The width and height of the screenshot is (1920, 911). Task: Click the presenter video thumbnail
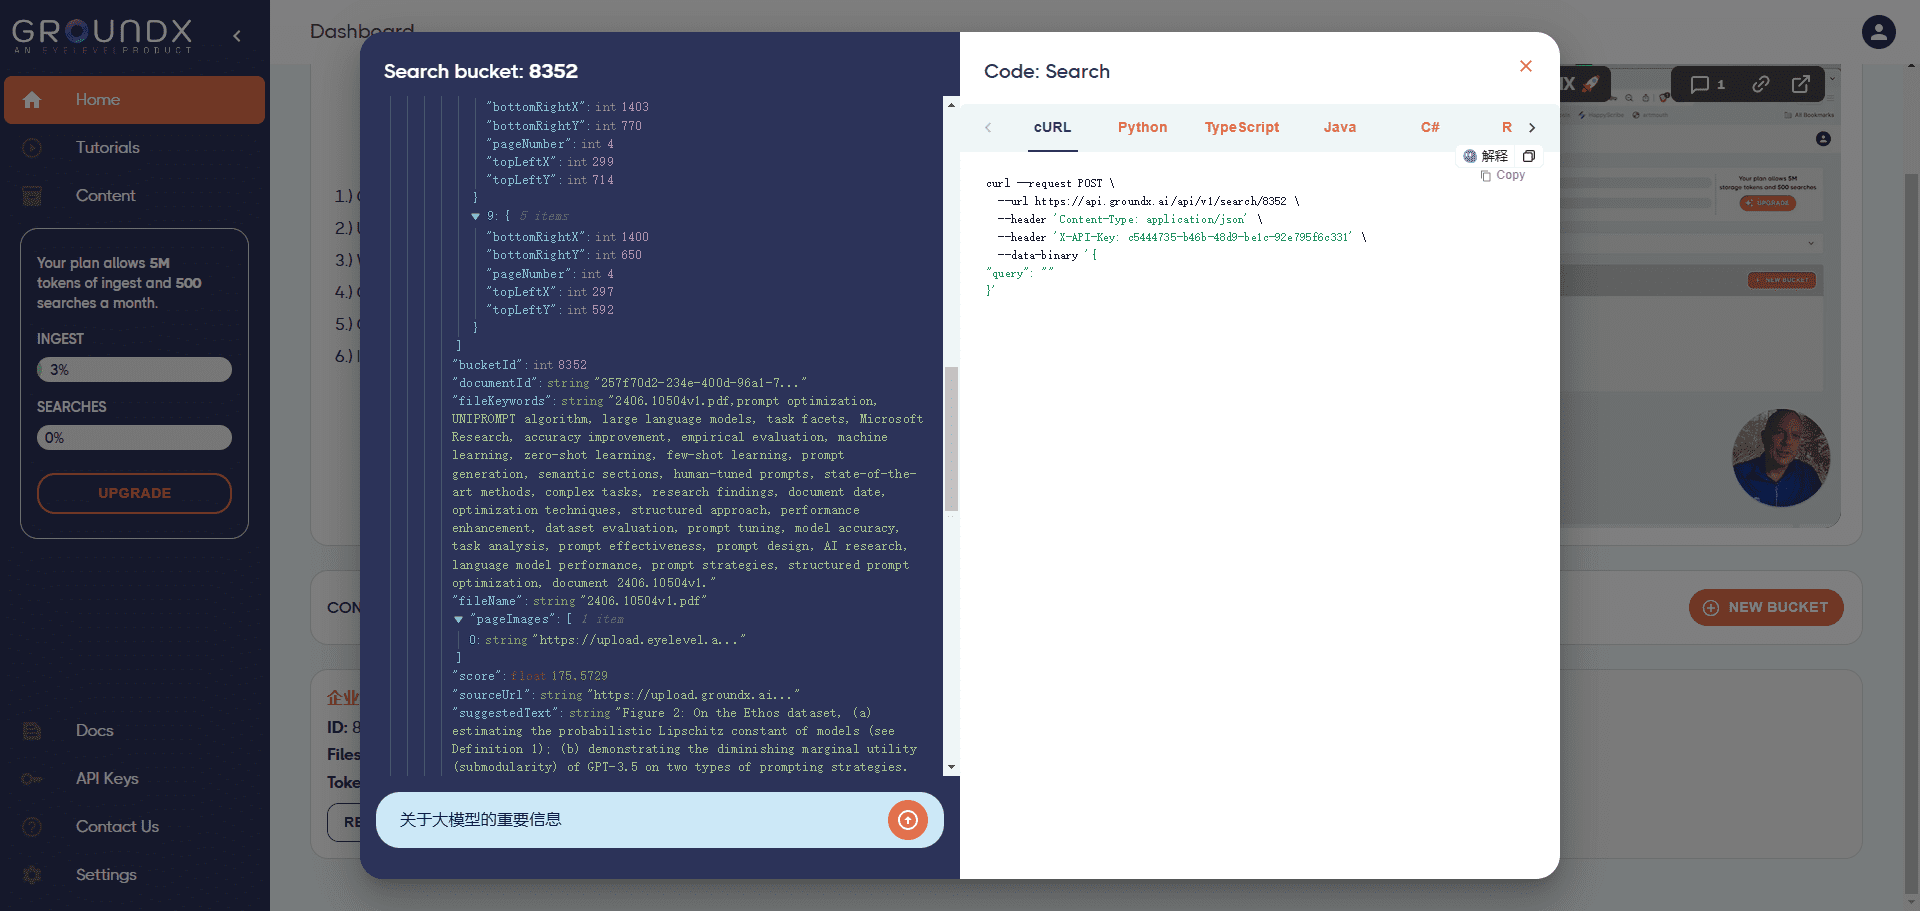point(1781,458)
